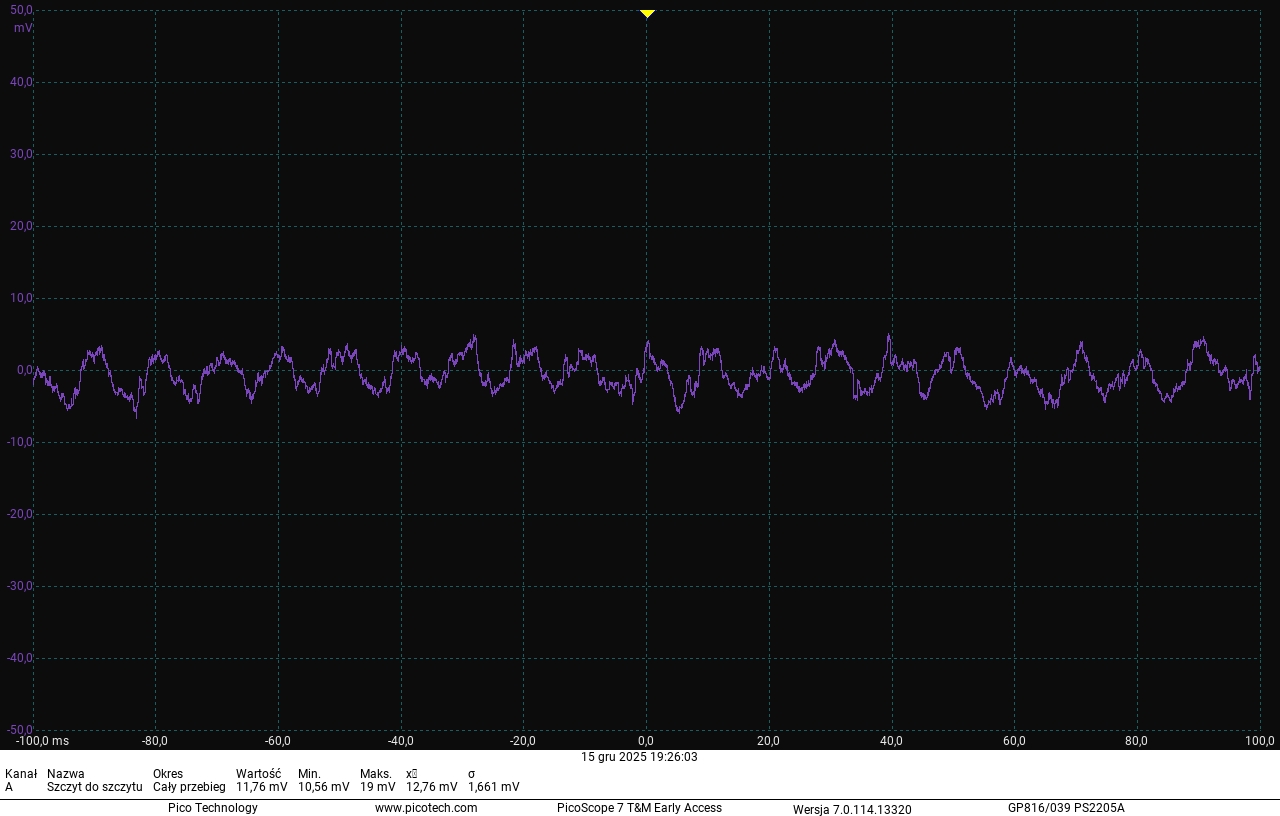Click the 'Wartość' column header
The image size is (1280, 816).
[x=258, y=774]
